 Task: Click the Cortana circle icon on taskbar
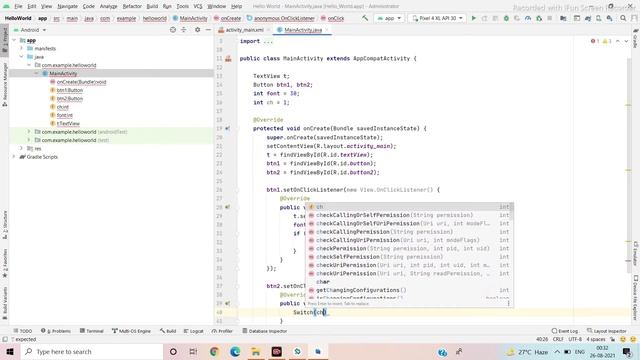tap(173, 351)
